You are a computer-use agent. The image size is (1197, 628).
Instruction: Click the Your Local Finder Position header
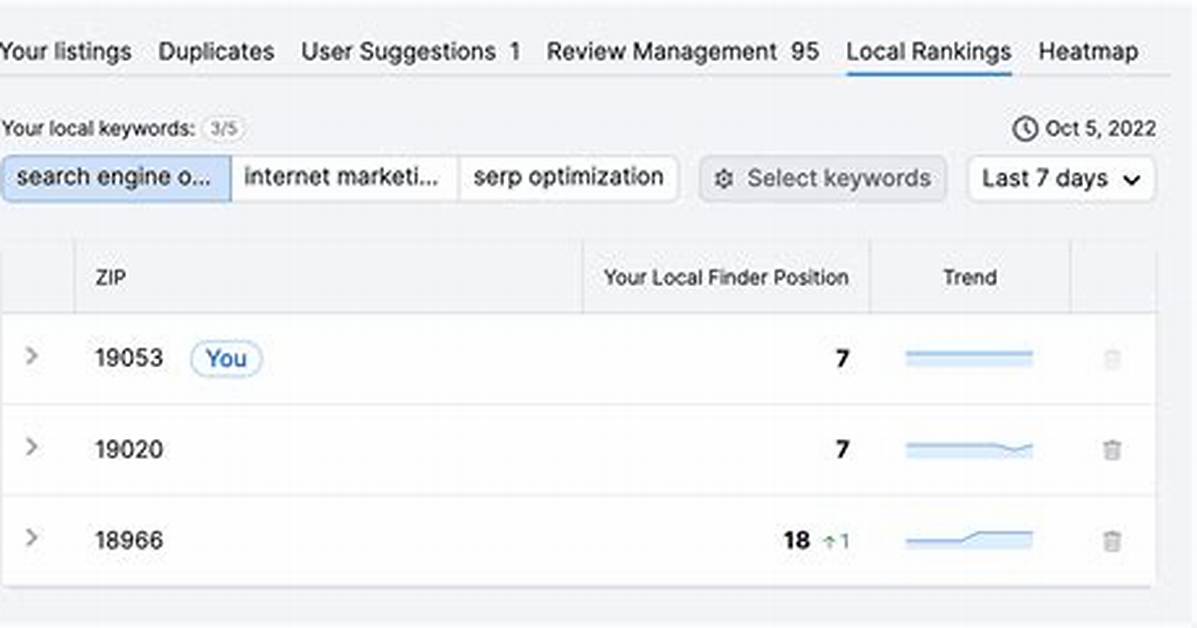[726, 277]
